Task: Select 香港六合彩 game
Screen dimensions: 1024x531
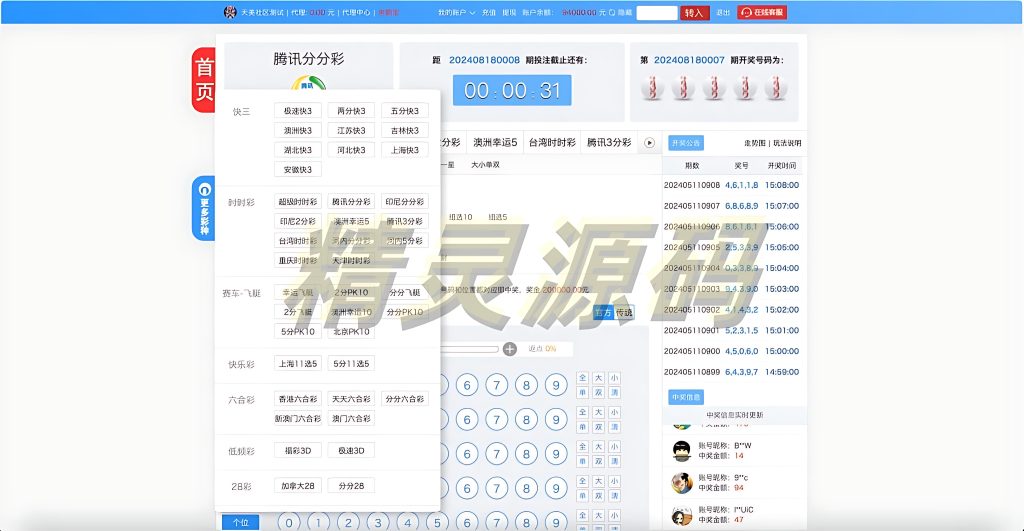Action: (298, 399)
